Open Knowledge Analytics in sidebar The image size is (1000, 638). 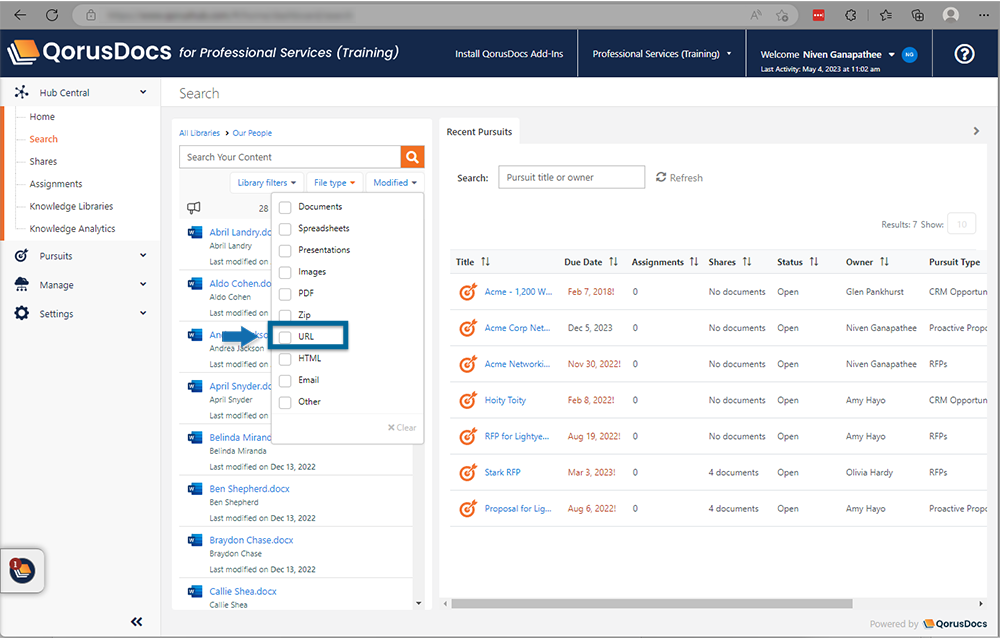pos(73,228)
